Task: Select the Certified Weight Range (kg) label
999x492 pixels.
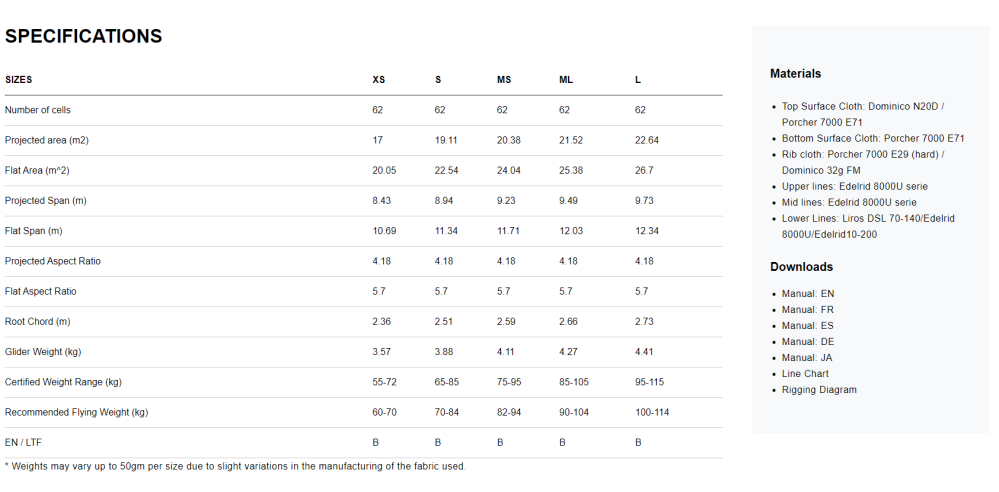Action: [x=63, y=382]
